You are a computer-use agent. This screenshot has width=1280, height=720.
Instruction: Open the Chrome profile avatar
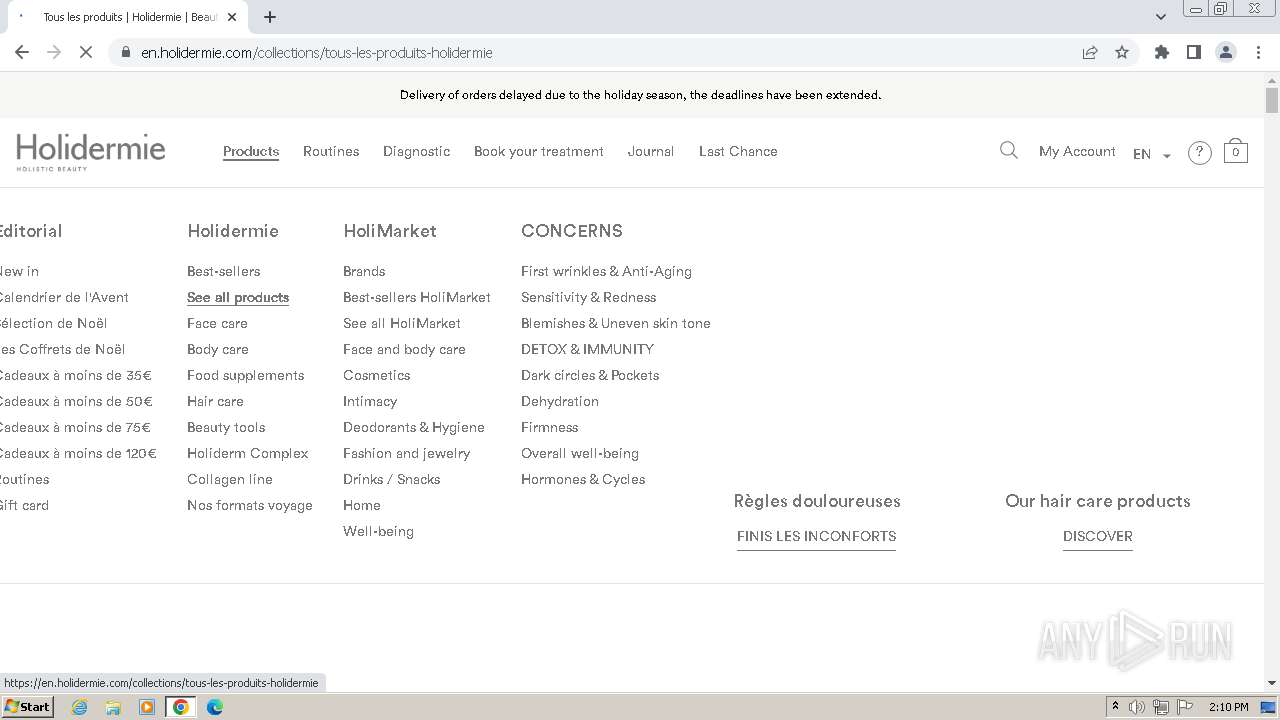1226,52
